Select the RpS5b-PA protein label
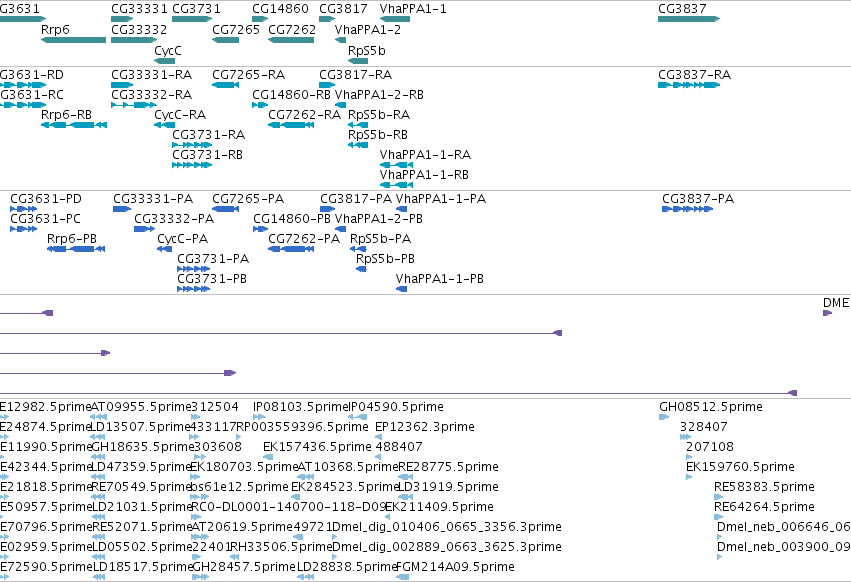The width and height of the screenshot is (851, 582). coord(380,239)
